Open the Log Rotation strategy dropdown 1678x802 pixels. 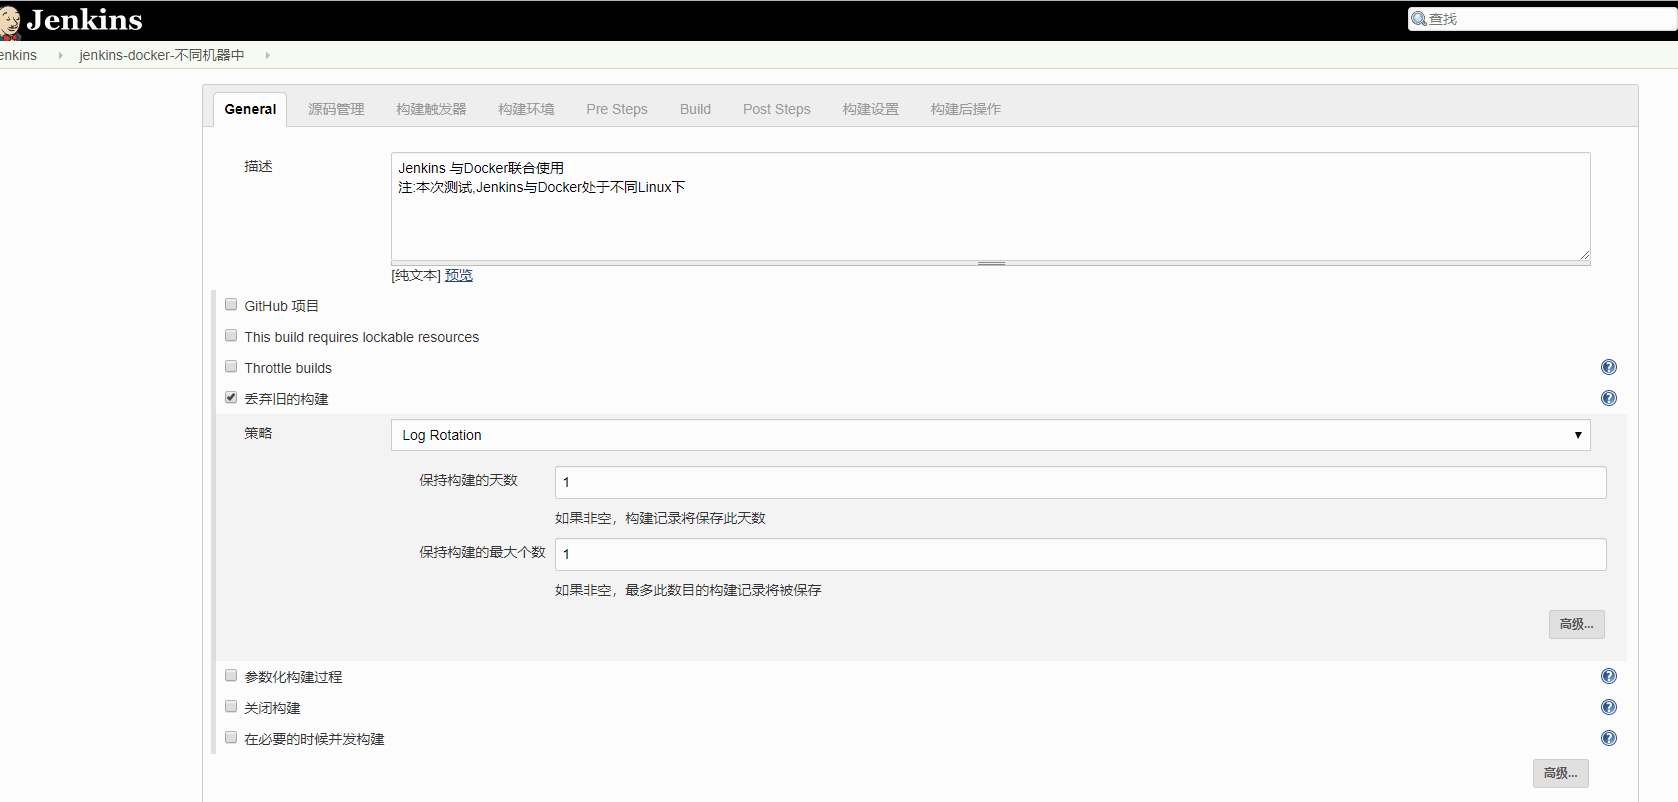coord(990,435)
